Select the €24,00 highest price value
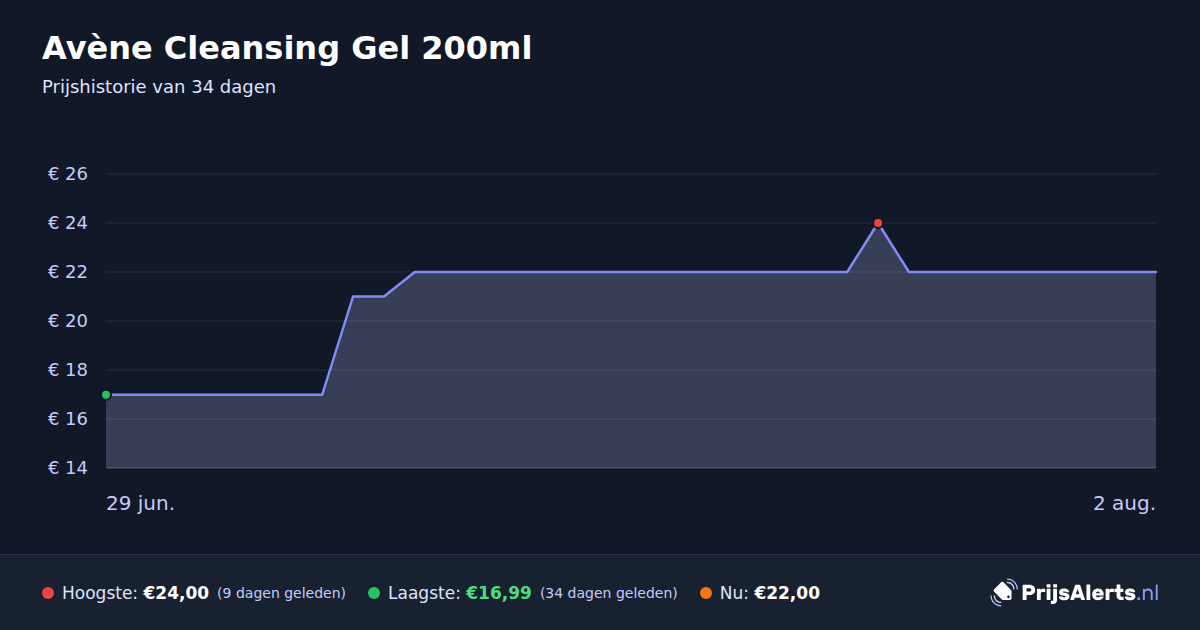The image size is (1200, 630). 176,593
